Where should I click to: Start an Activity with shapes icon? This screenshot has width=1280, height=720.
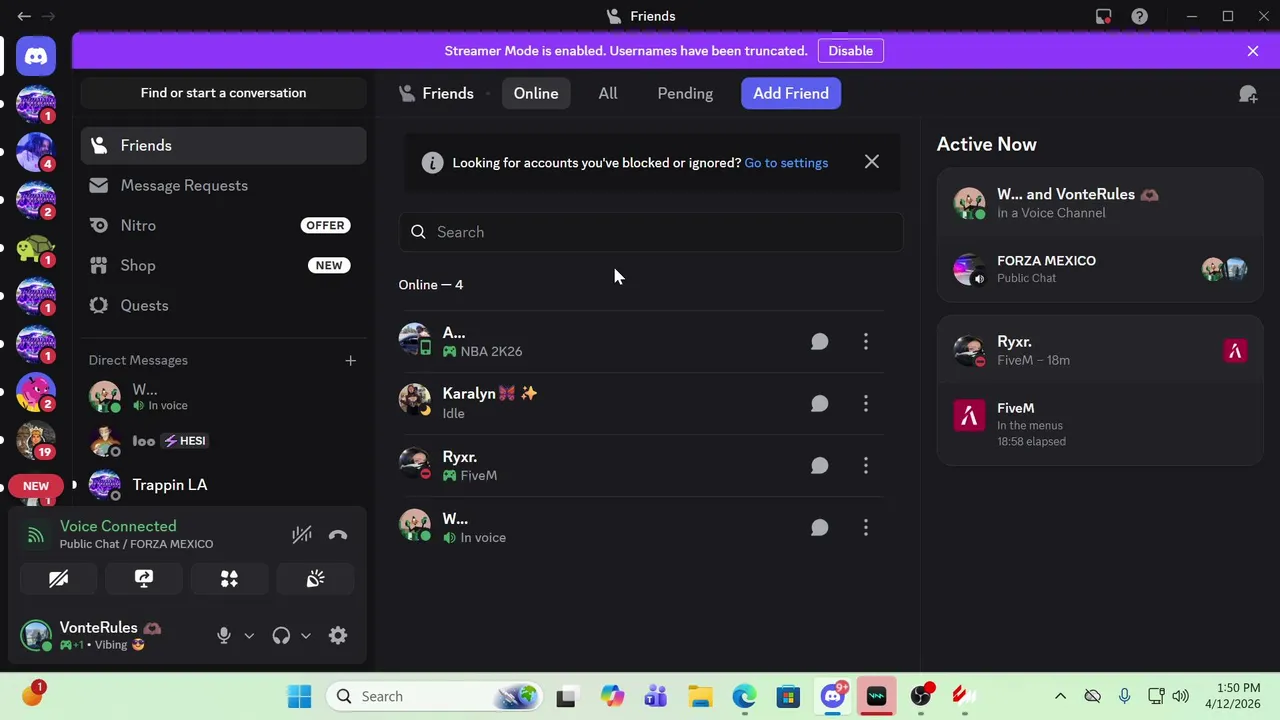[x=229, y=579]
